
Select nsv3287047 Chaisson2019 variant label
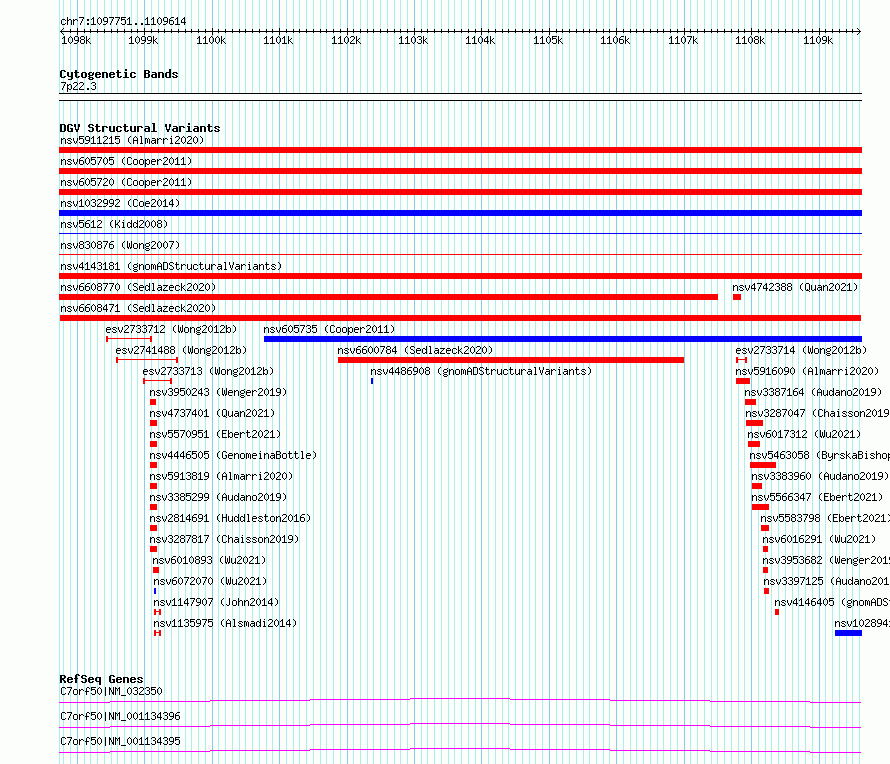[817, 413]
